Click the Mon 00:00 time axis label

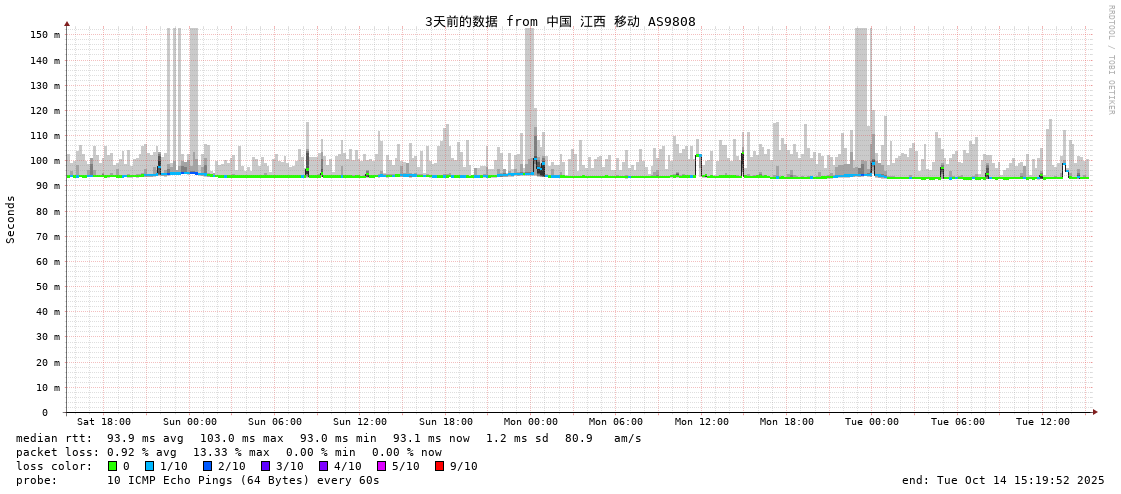click(531, 422)
